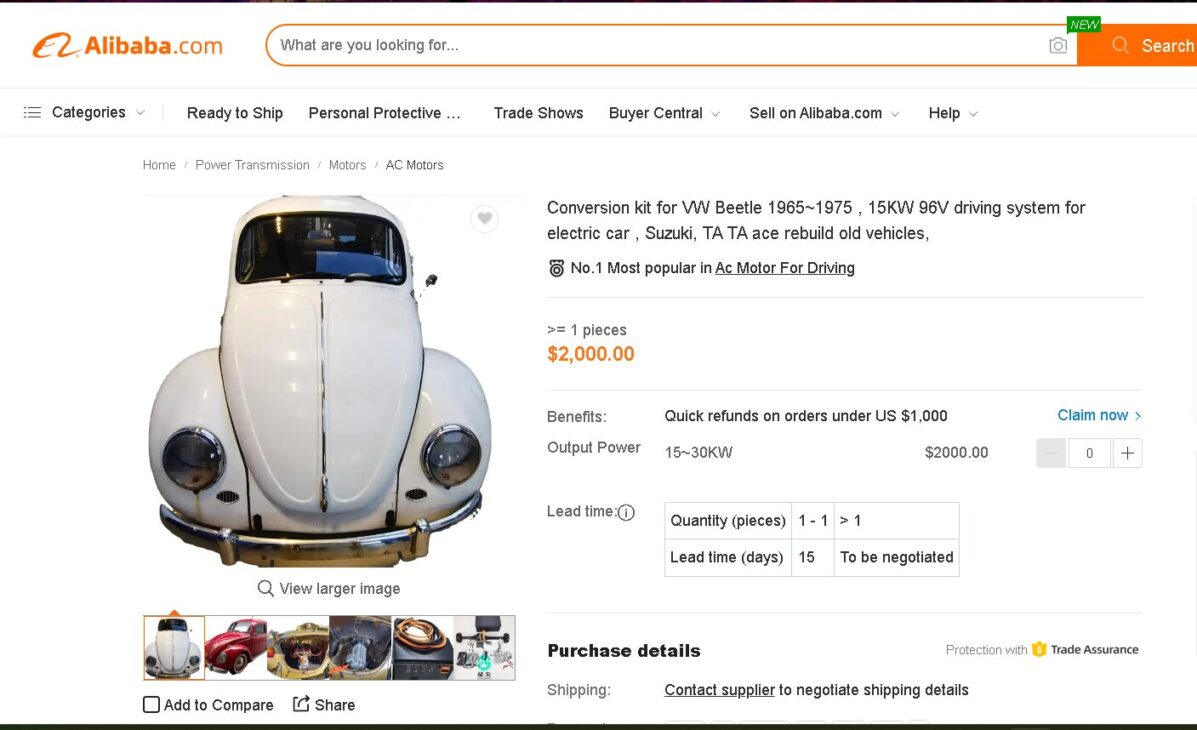Click into the search input field

[650, 46]
